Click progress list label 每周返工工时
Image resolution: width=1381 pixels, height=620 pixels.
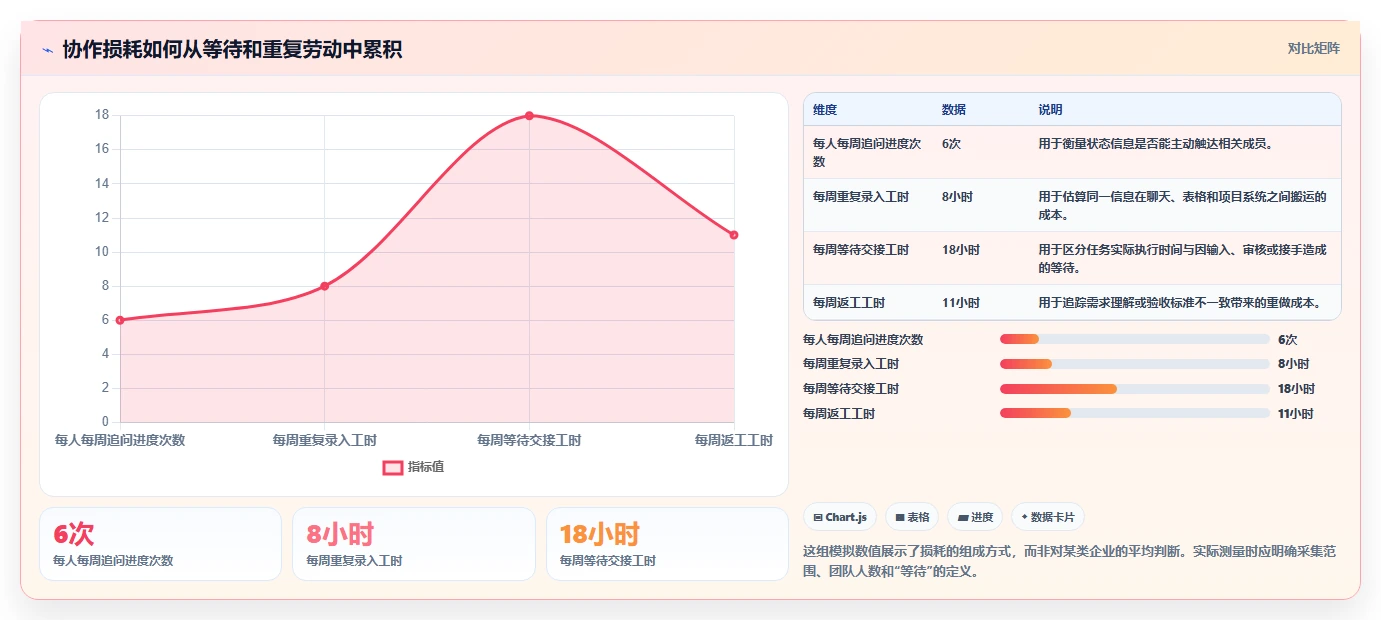pos(839,414)
